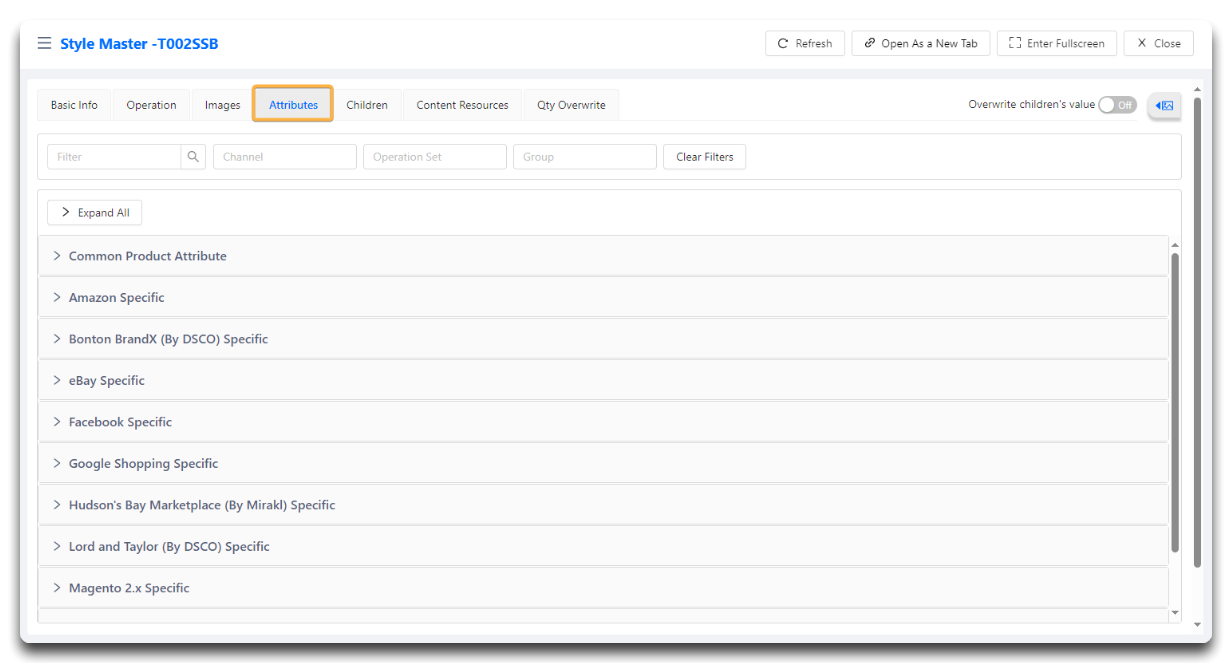Open the Children tab
The image size is (1232, 663).
coord(367,105)
